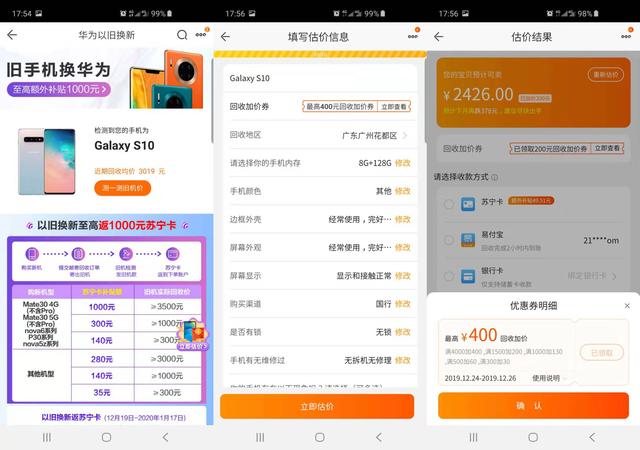
Task: Tap the 以旧换新返苏宁卡 activity heading
Action: click(71, 417)
